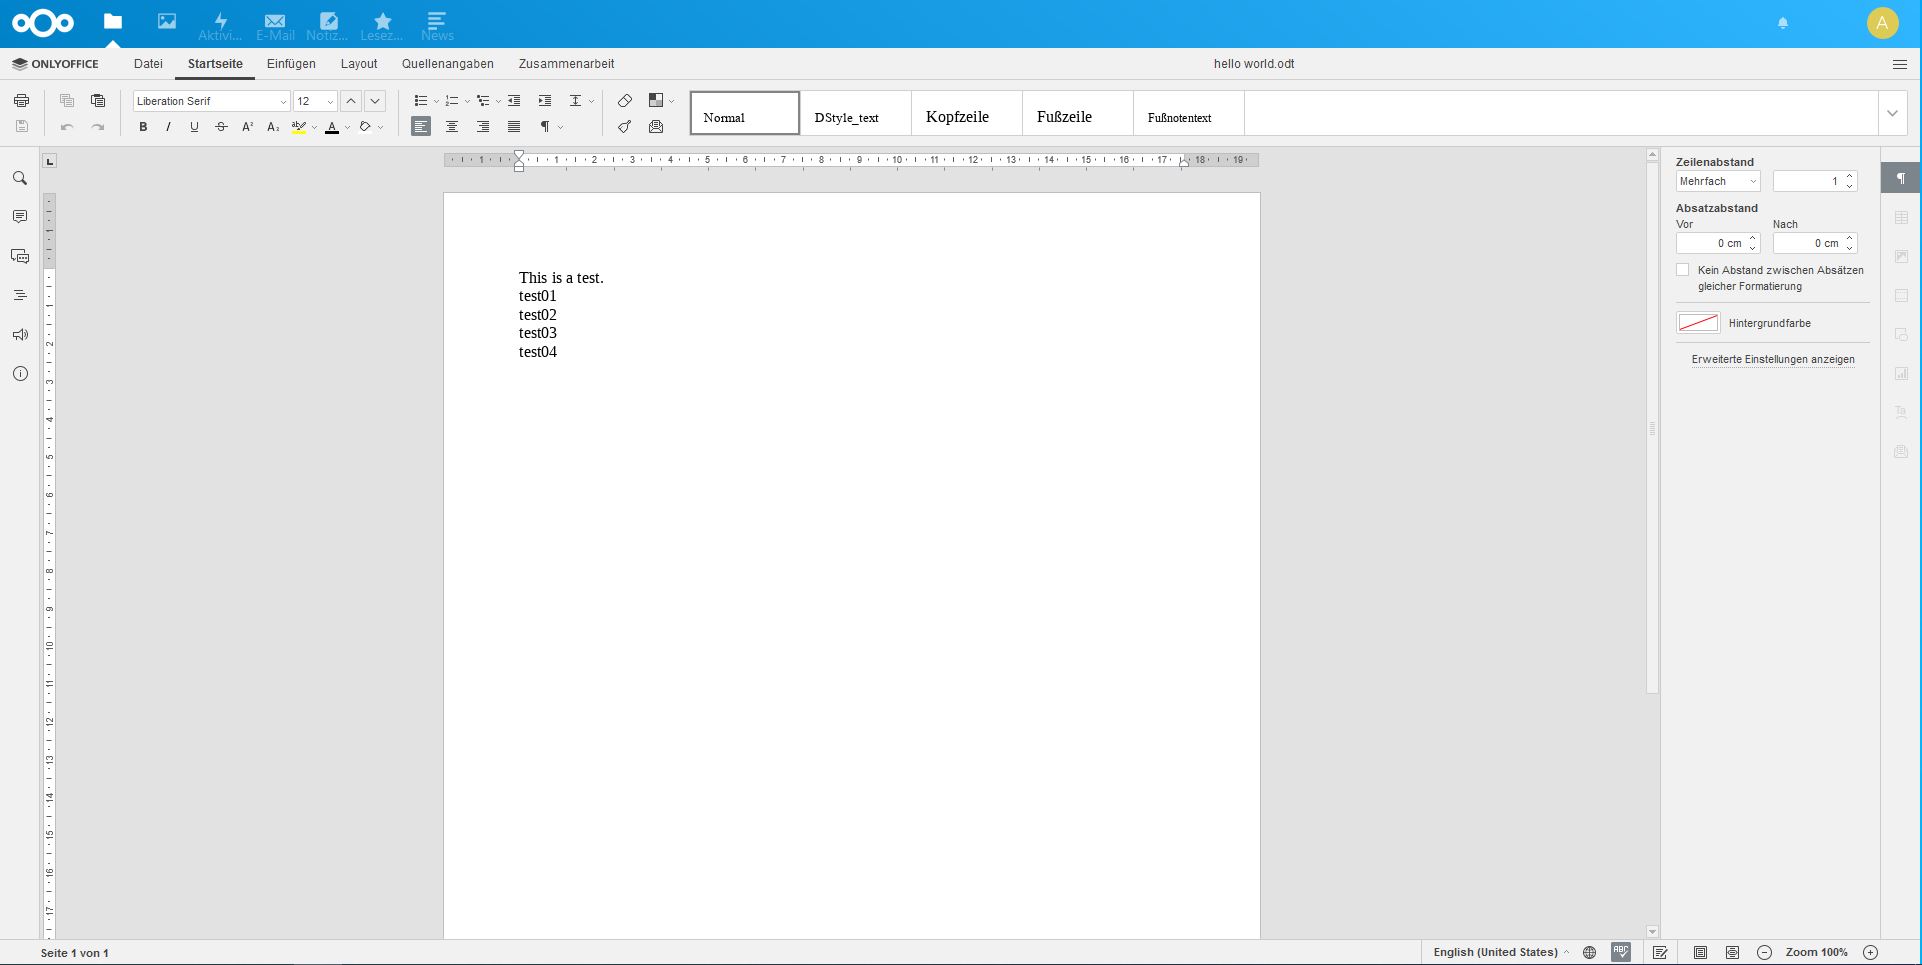Open the search tool in left sidebar
The height and width of the screenshot is (965, 1922).
[20, 179]
